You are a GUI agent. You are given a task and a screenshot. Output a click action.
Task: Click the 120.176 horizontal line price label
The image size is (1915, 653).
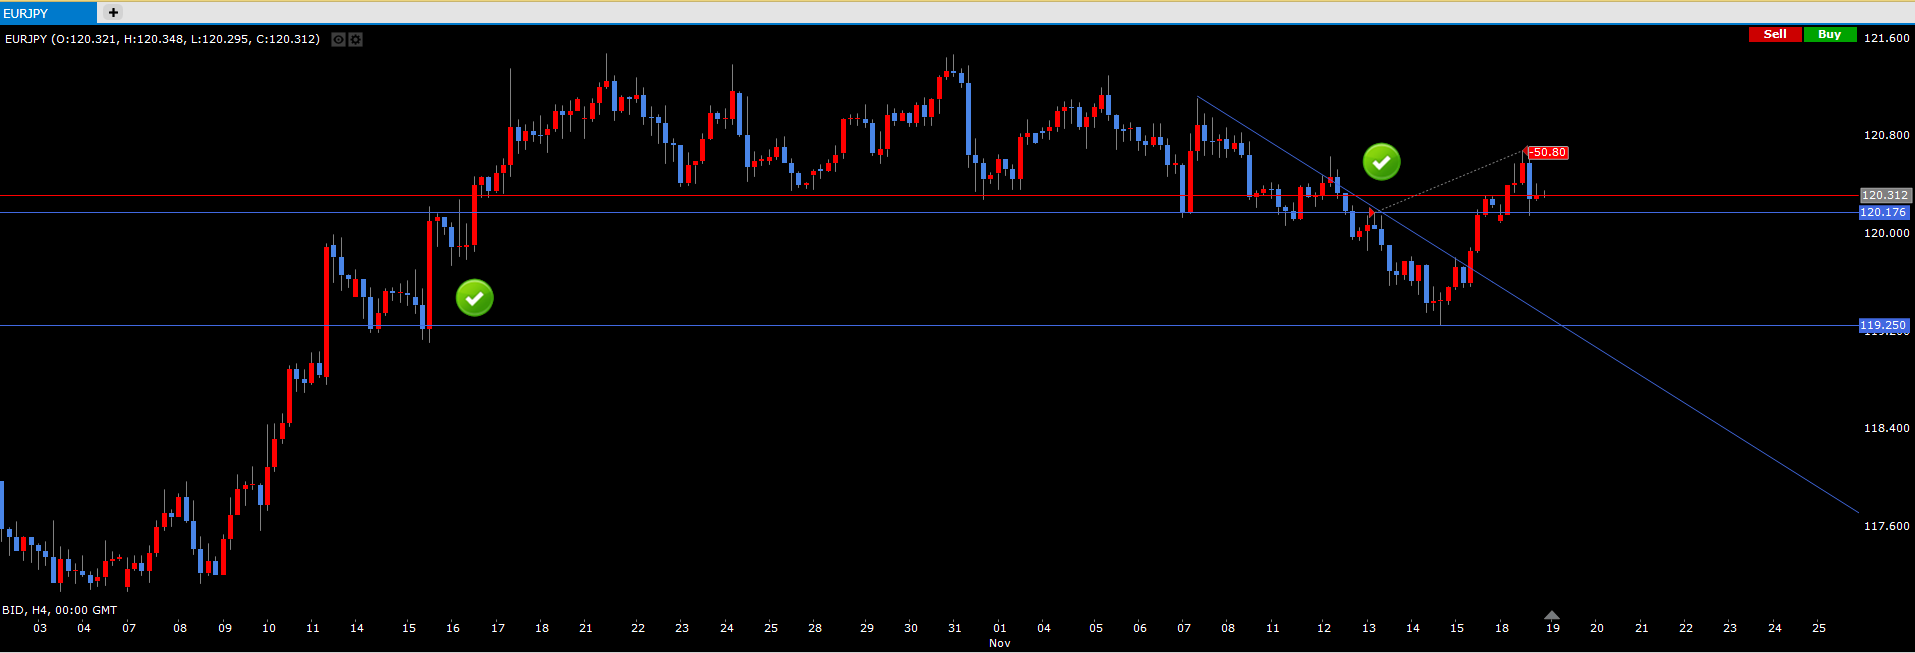(x=1883, y=212)
